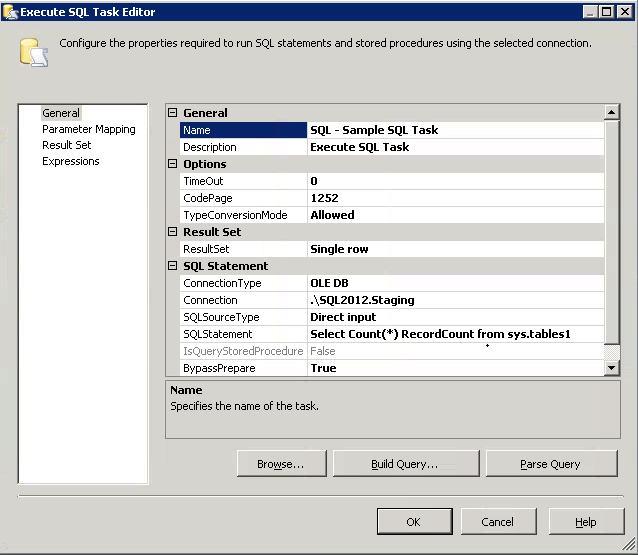Cancel the task editor dialog
Screen dimensions: 638x555
[497, 522]
